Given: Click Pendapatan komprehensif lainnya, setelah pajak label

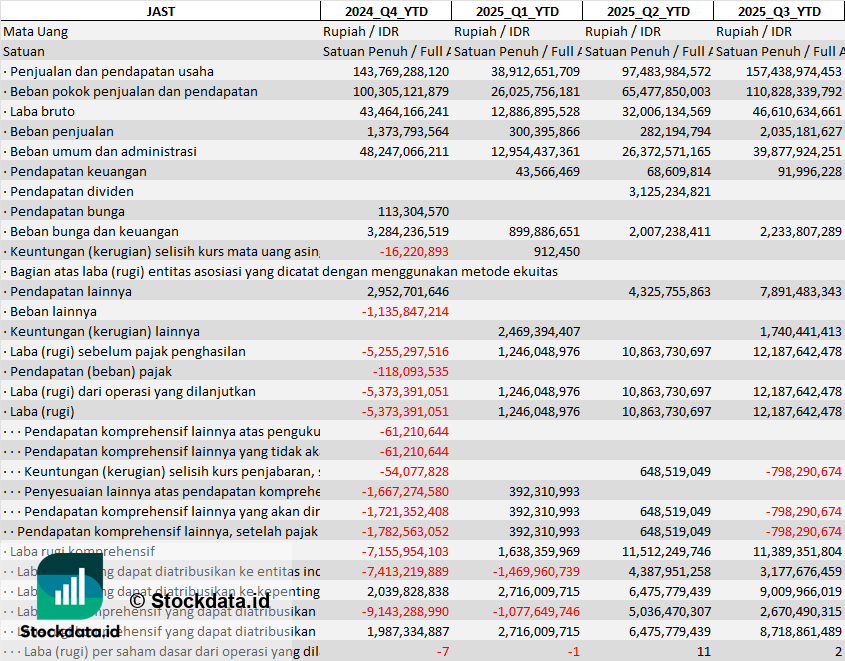Looking at the screenshot, I should coord(167,531).
